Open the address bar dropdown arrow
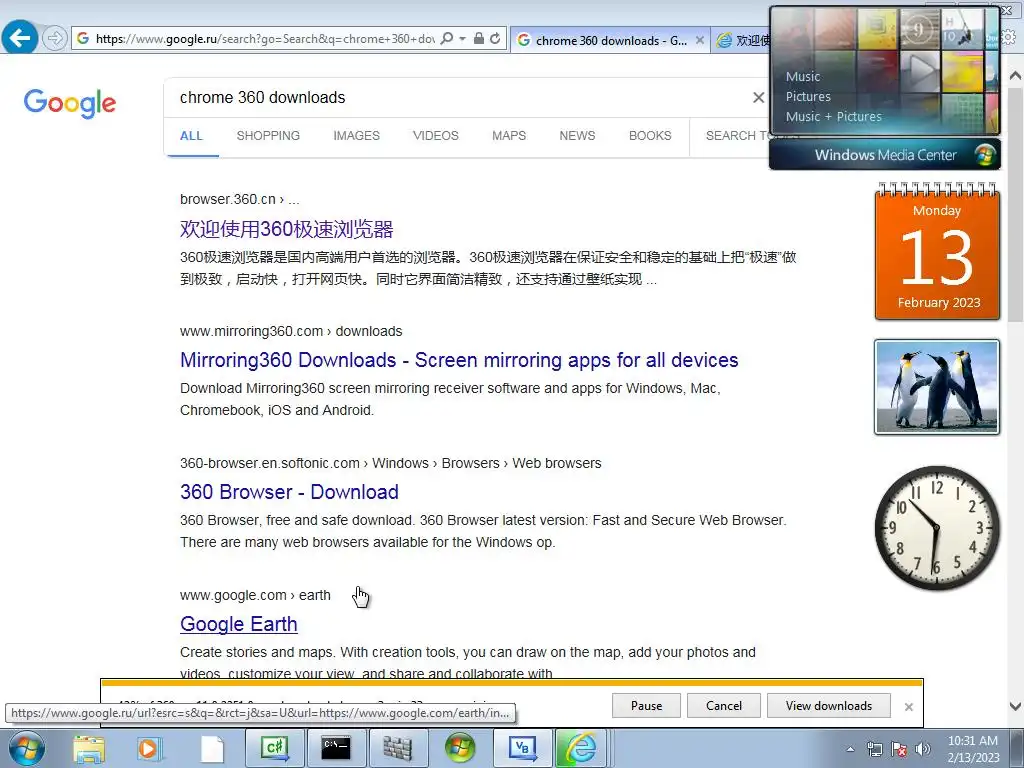 point(462,39)
